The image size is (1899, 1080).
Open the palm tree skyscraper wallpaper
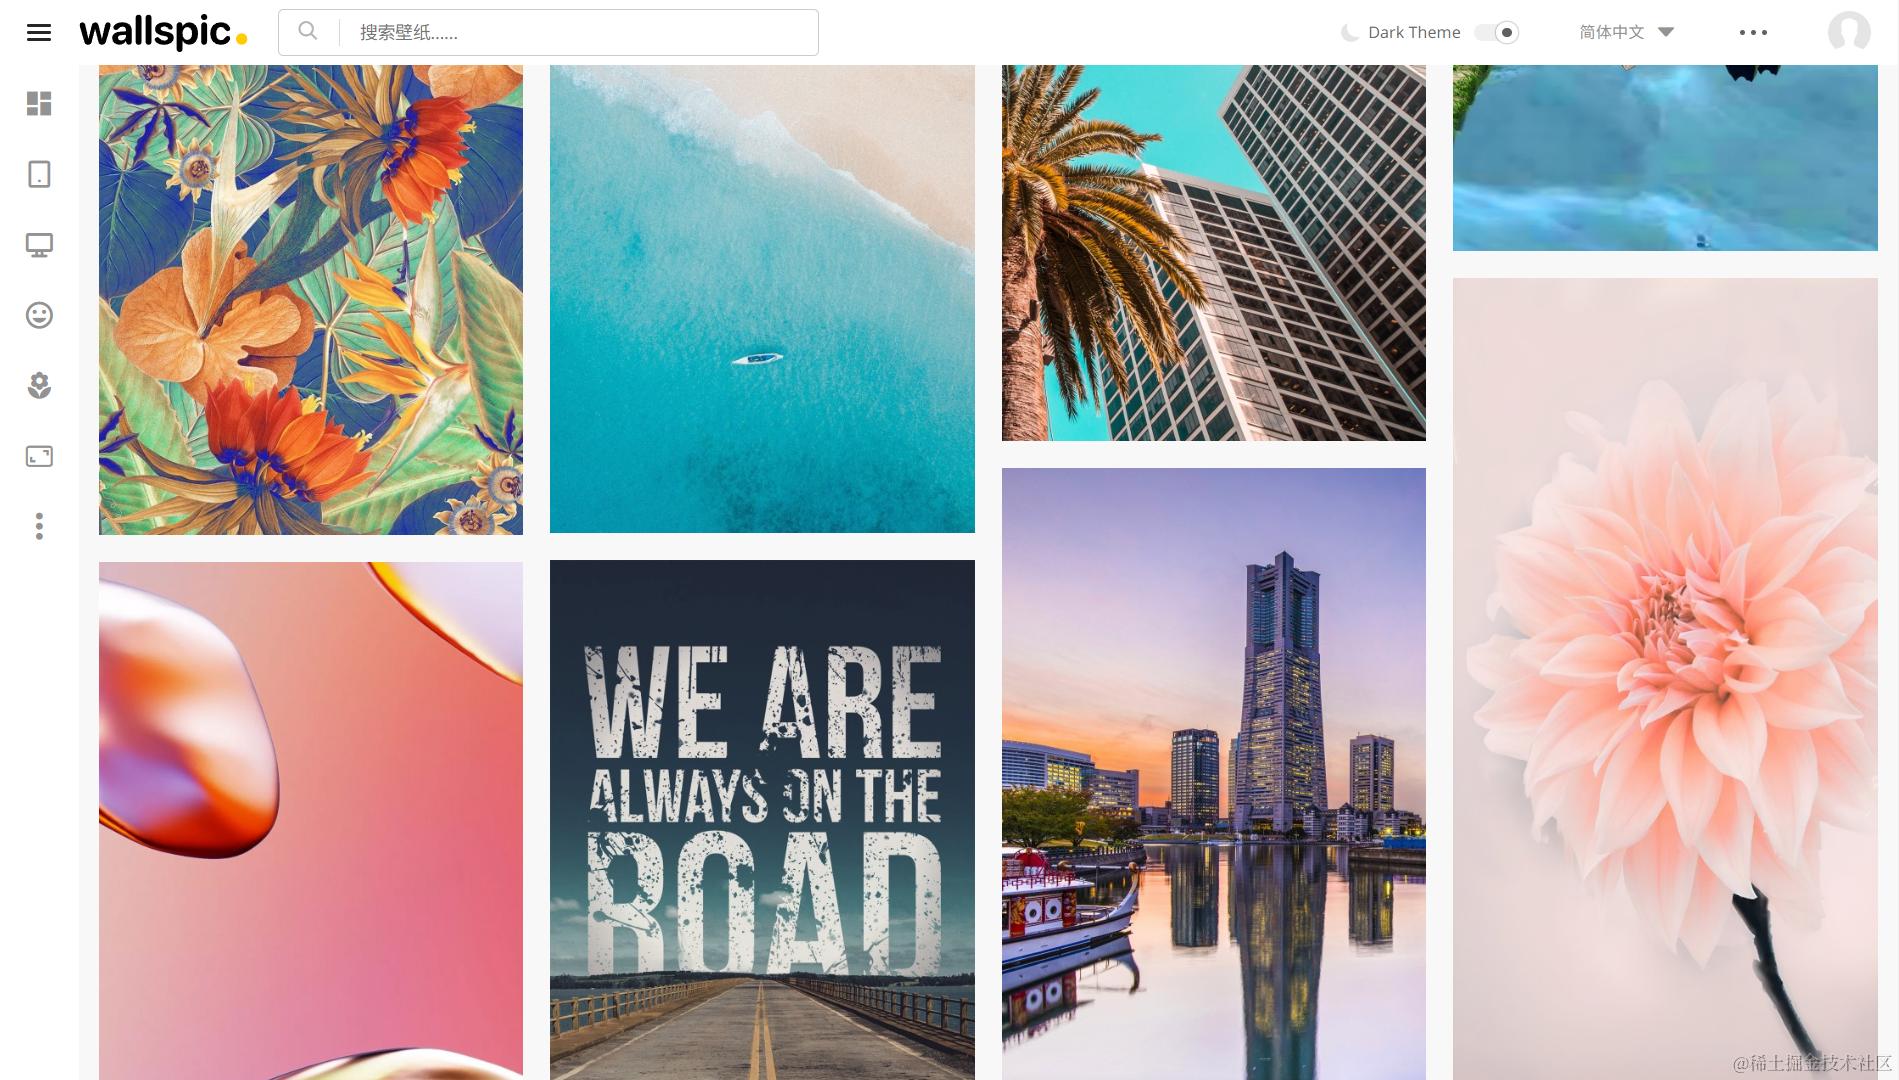click(1214, 253)
